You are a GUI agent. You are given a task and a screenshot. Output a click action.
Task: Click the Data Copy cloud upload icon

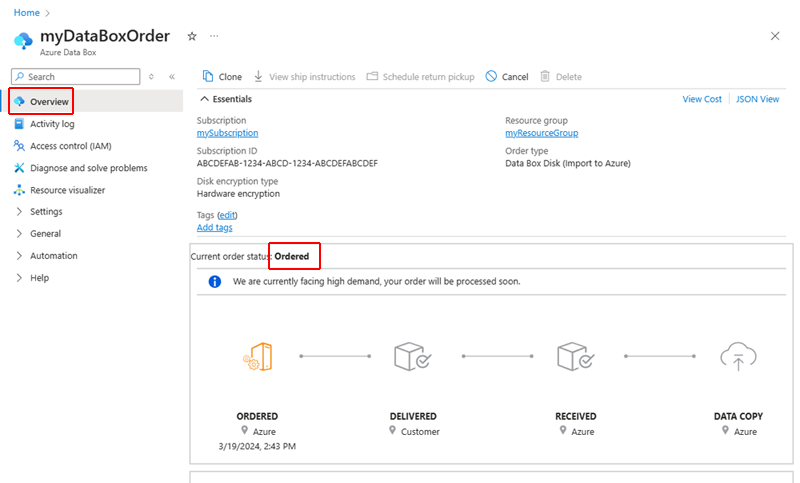738,357
